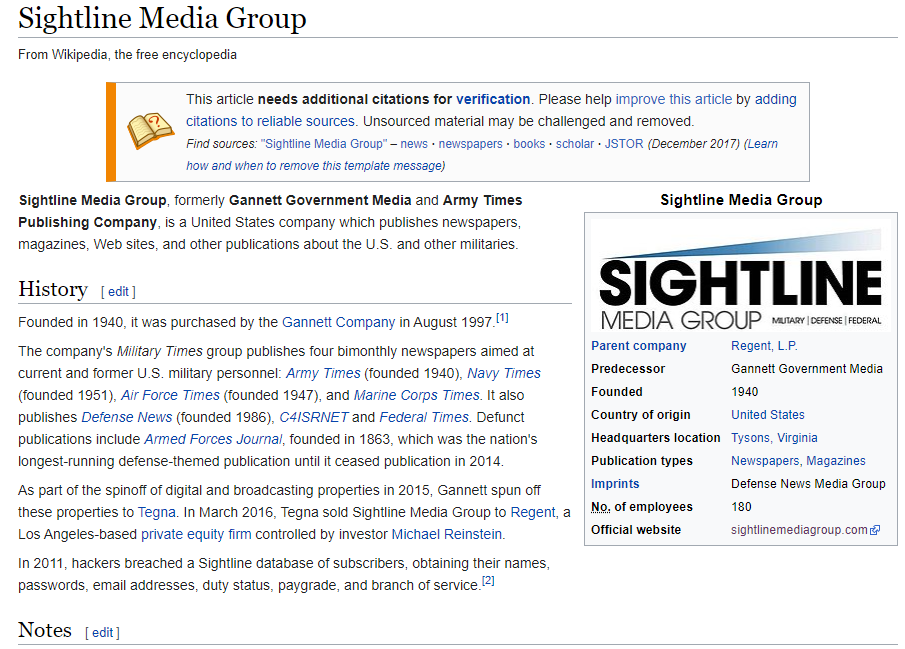
Task: Click the 'Country of origin' label
Action: coord(641,415)
